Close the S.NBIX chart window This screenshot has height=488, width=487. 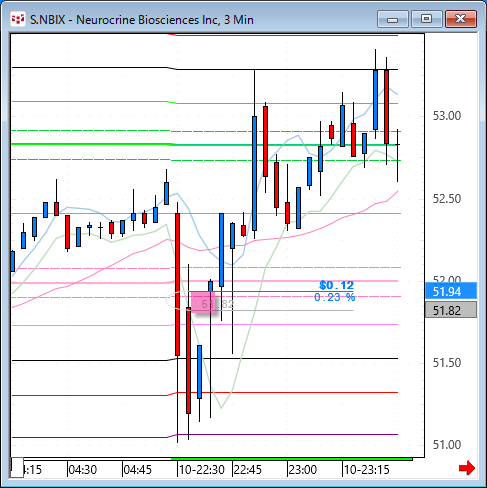coord(461,19)
